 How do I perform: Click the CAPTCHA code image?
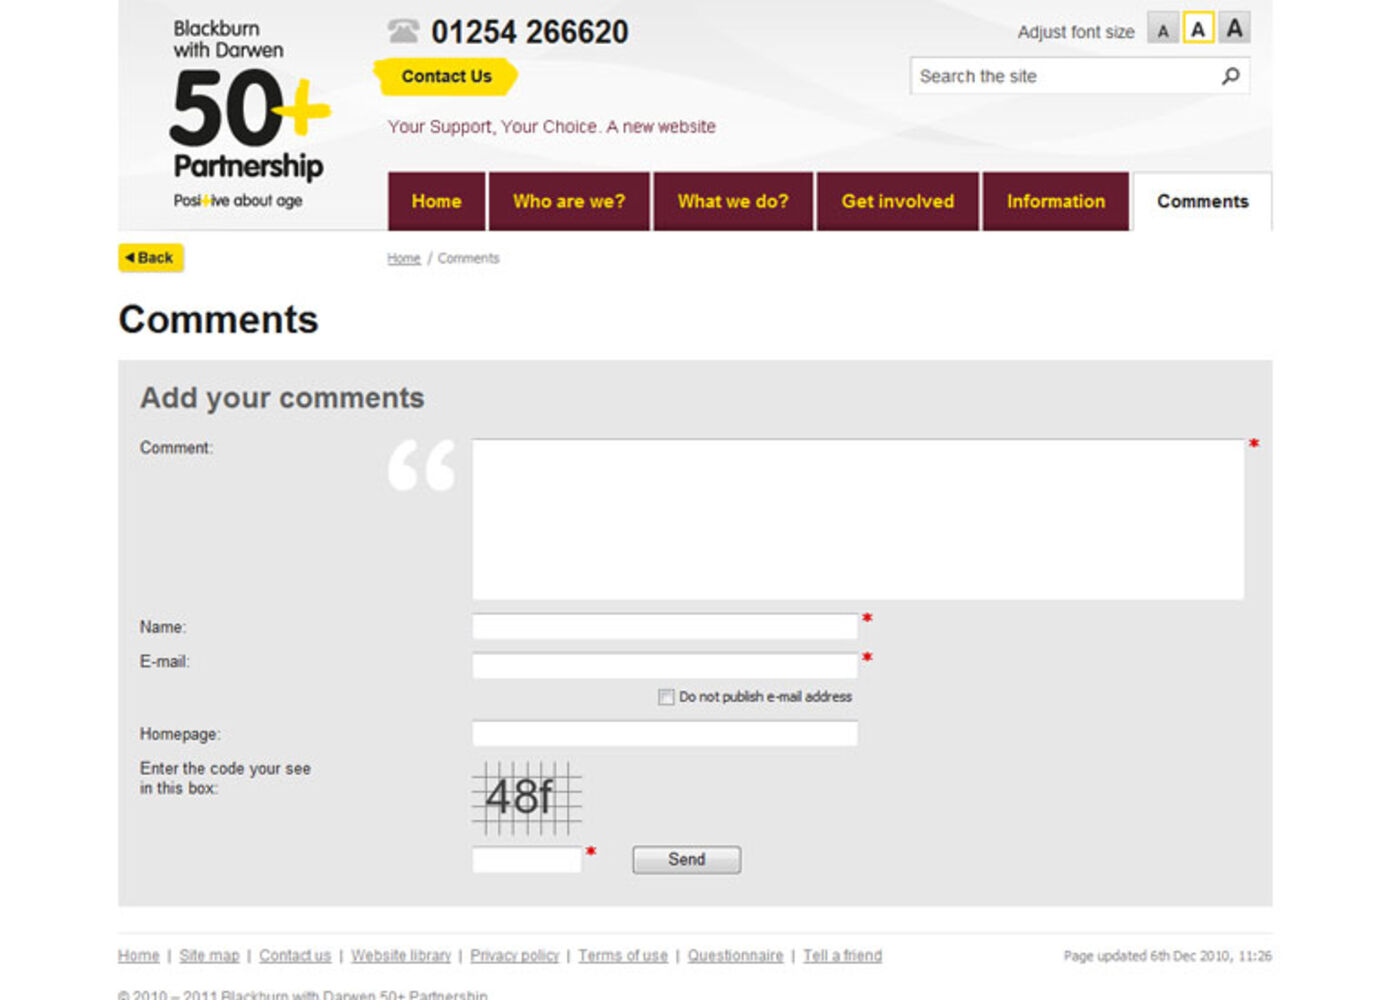click(526, 798)
